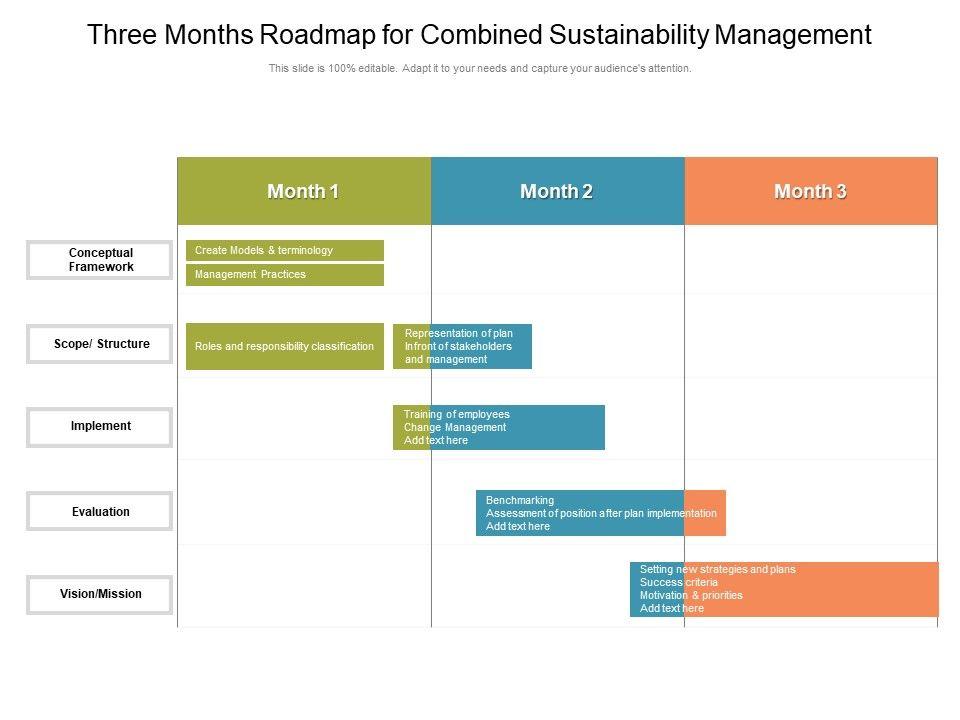Select the Scope/ Structure row label
This screenshot has height=720, width=960.
[100, 344]
